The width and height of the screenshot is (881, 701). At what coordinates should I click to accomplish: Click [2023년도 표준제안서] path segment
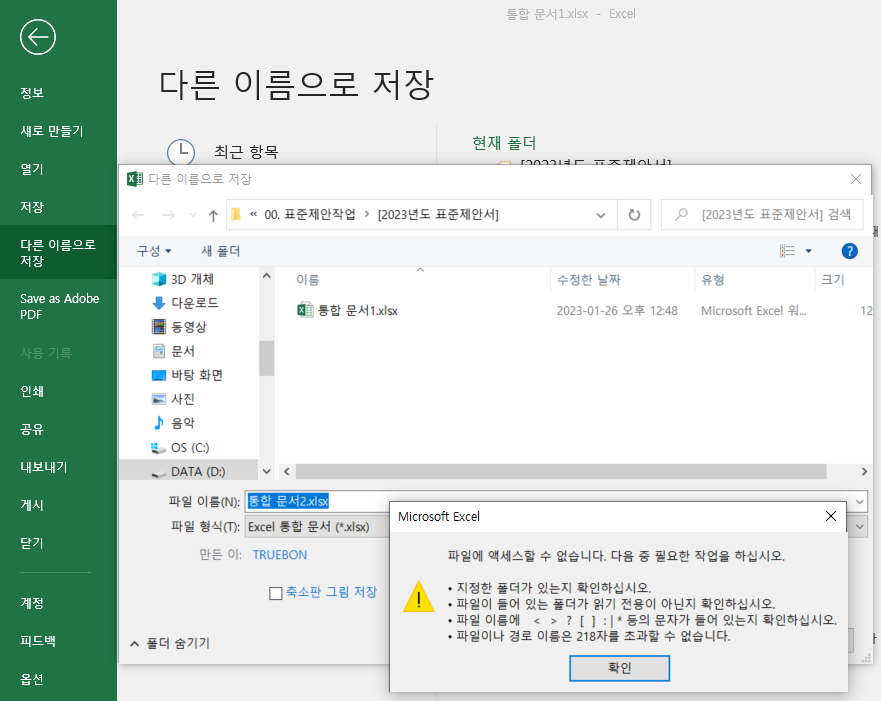[438, 214]
